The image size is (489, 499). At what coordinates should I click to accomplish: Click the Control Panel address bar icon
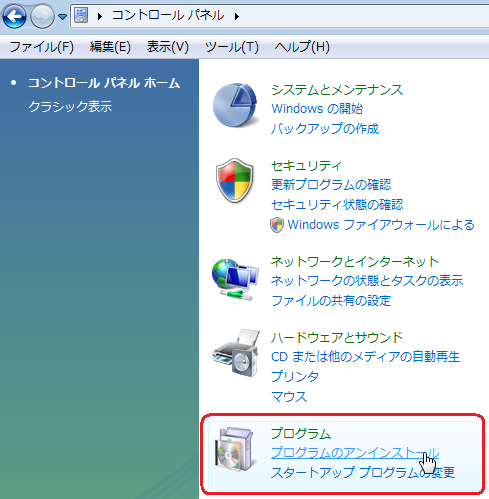81,16
